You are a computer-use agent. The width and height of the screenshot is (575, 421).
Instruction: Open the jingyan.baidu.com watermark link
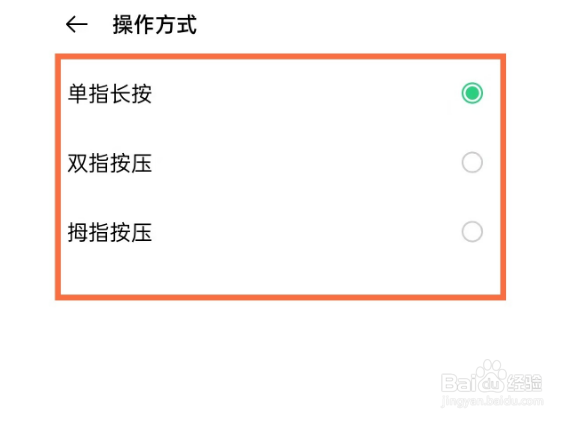pos(492,401)
